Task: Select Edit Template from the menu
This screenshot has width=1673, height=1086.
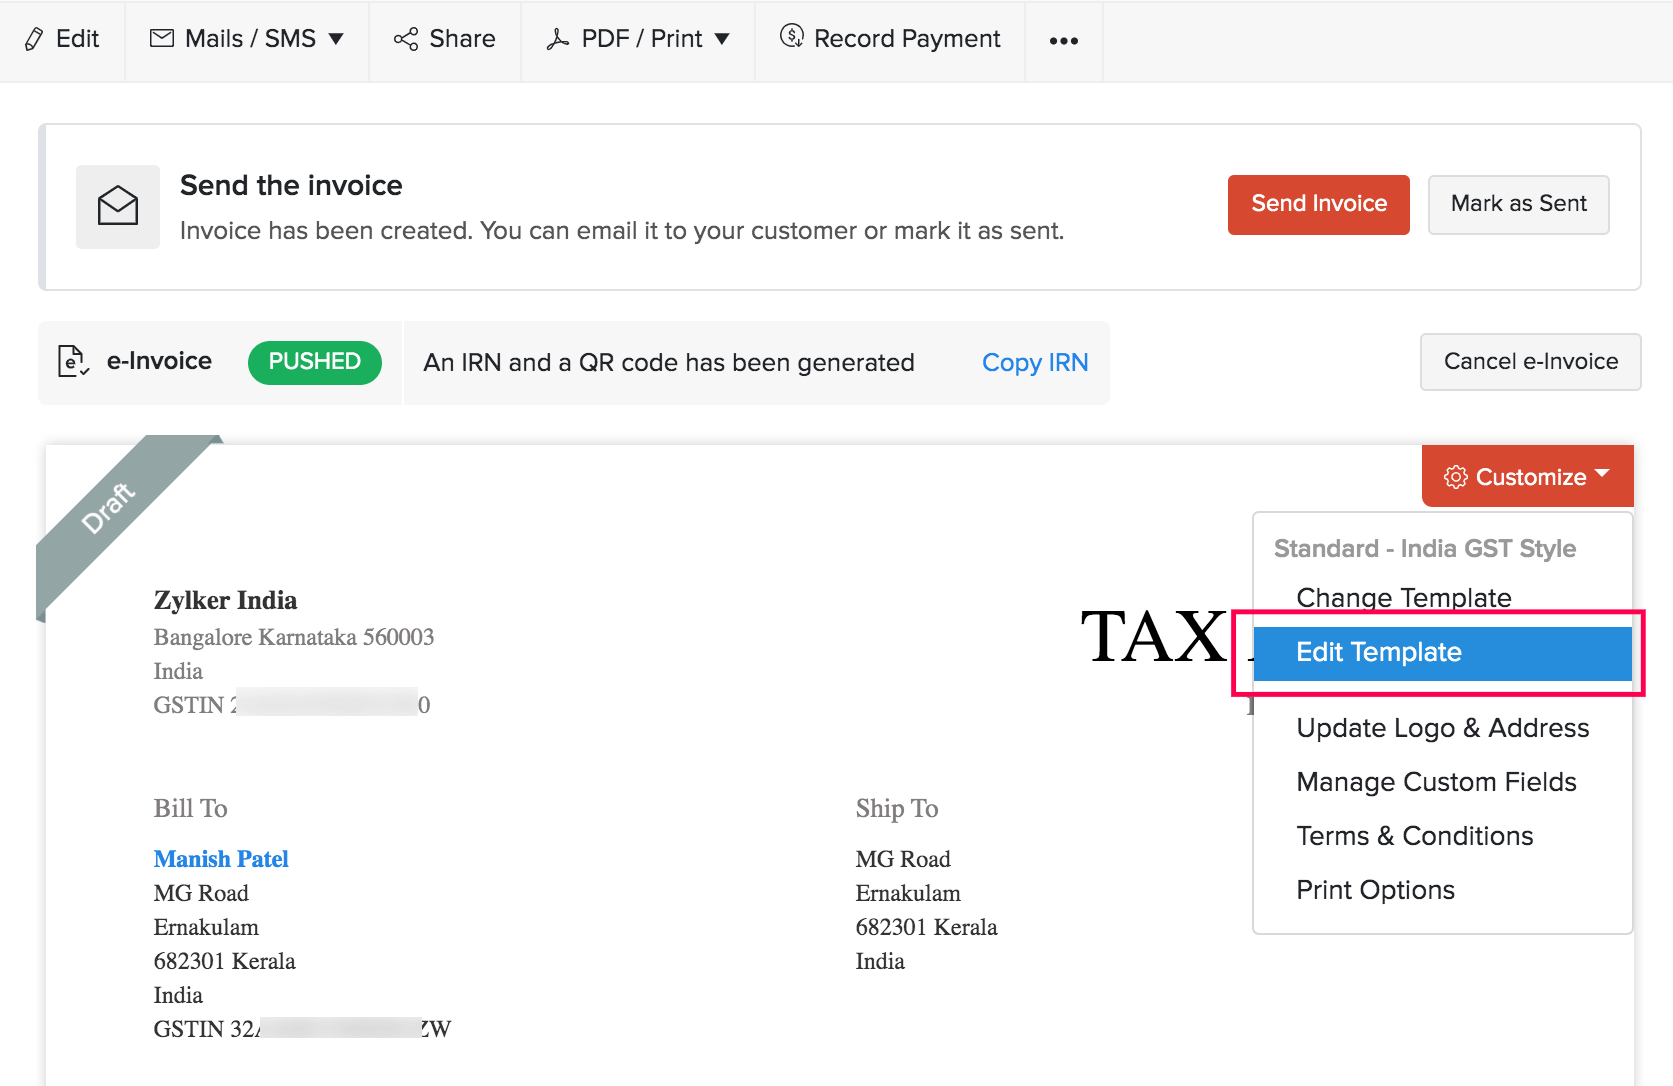Action: click(1378, 652)
